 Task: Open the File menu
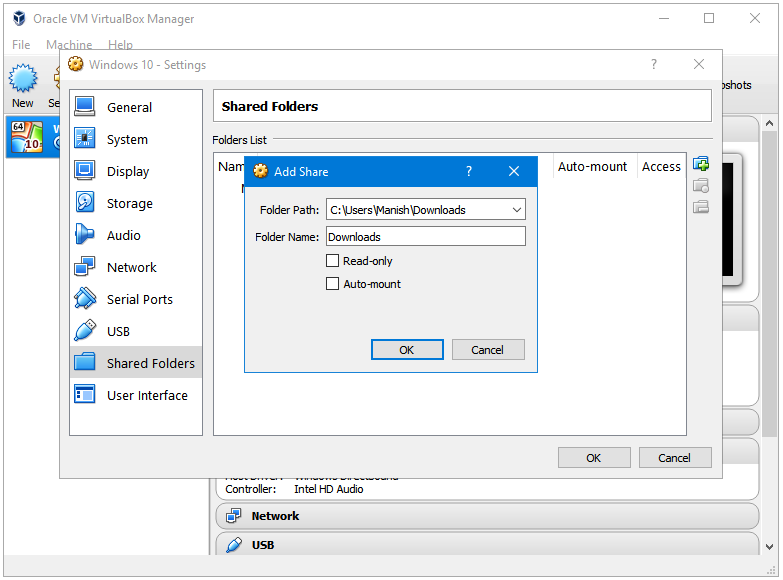pos(21,45)
